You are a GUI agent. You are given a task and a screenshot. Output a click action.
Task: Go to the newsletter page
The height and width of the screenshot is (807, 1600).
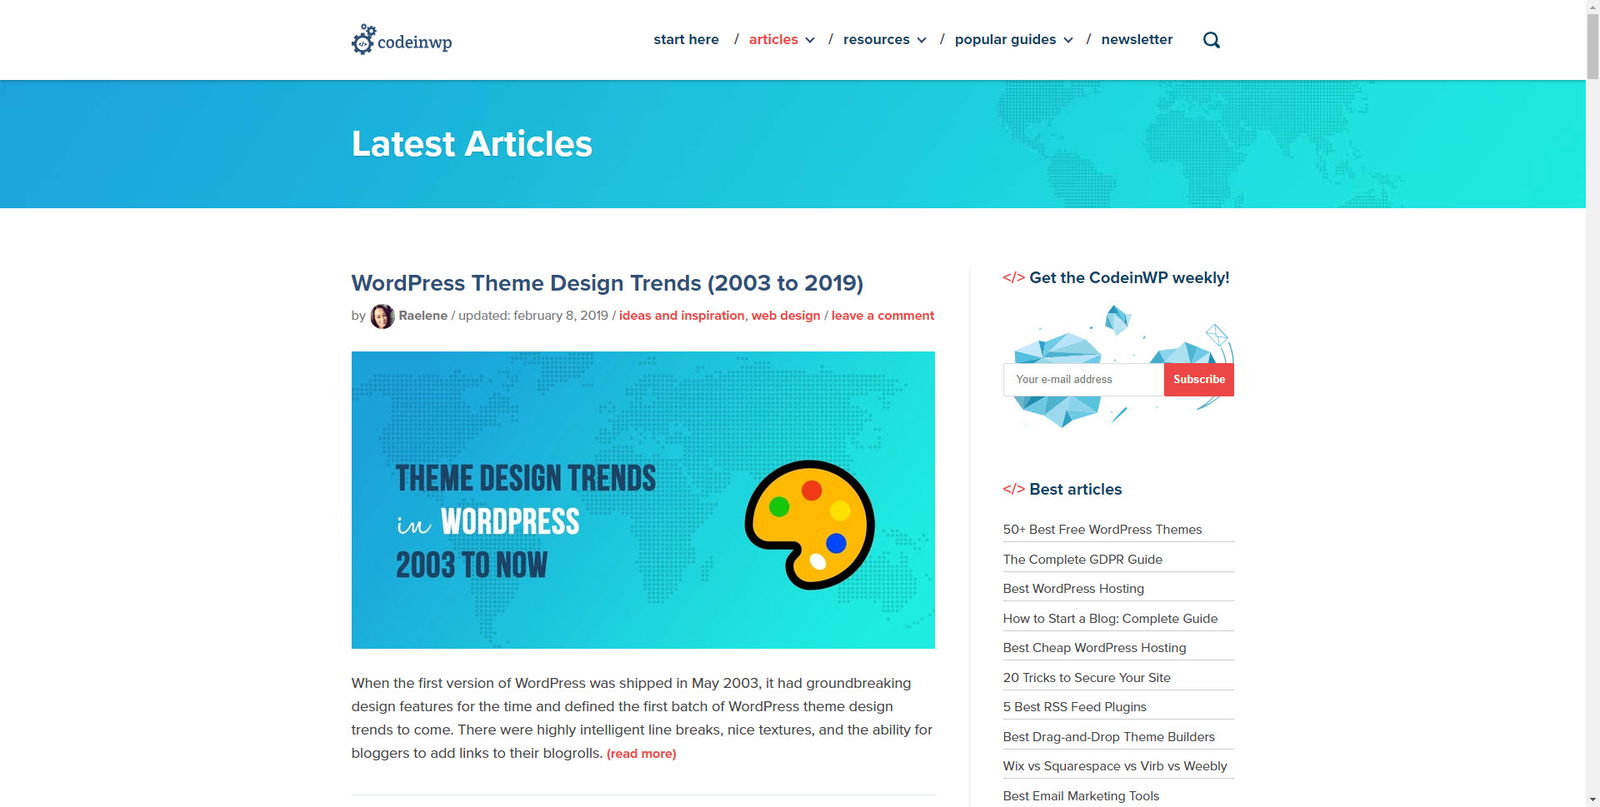click(x=1137, y=39)
